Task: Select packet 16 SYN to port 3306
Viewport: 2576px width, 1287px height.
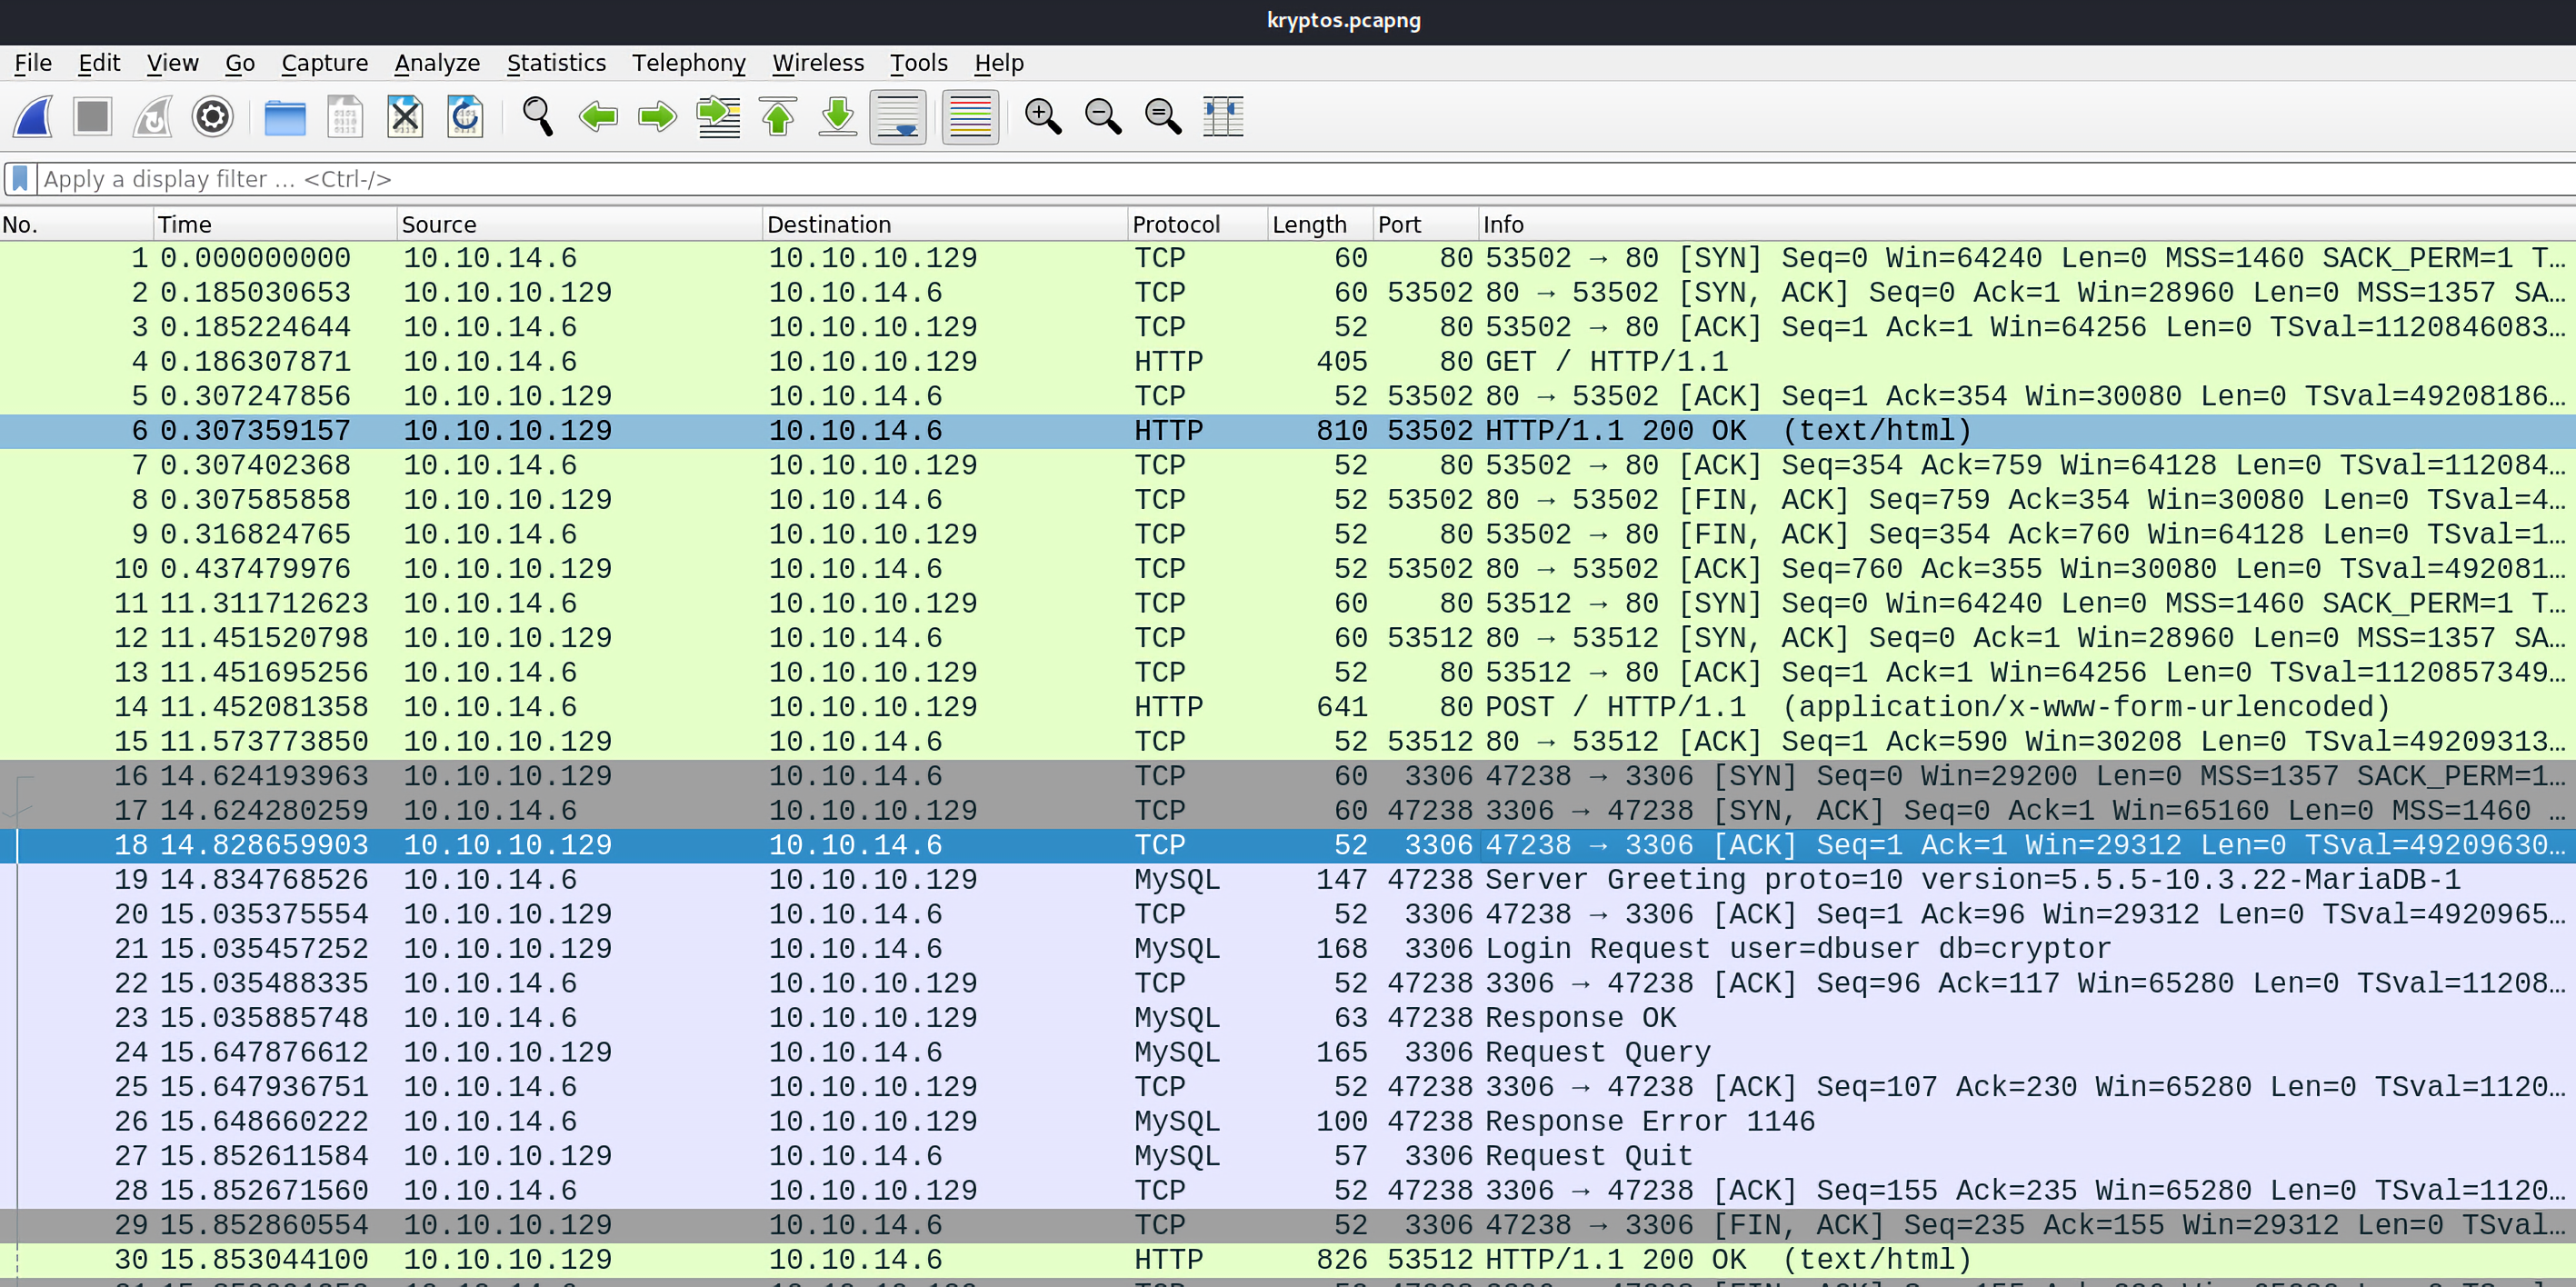Action: pos(1288,776)
